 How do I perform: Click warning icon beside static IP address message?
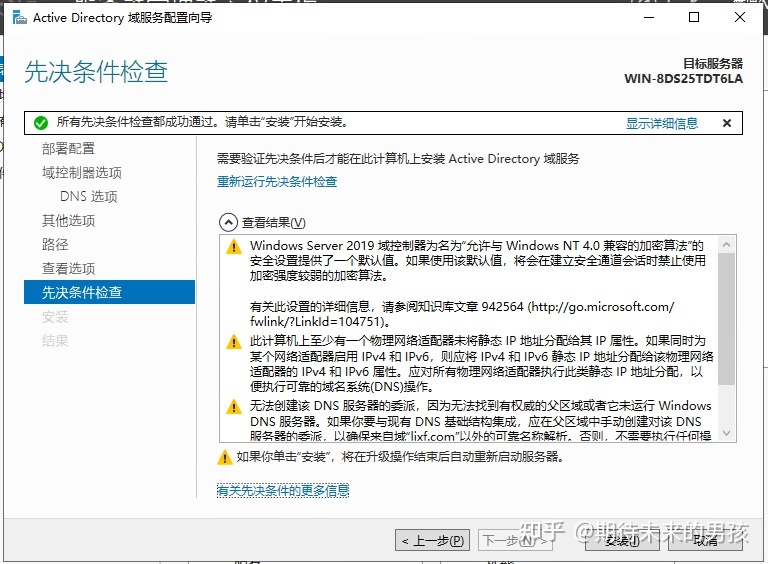234,342
